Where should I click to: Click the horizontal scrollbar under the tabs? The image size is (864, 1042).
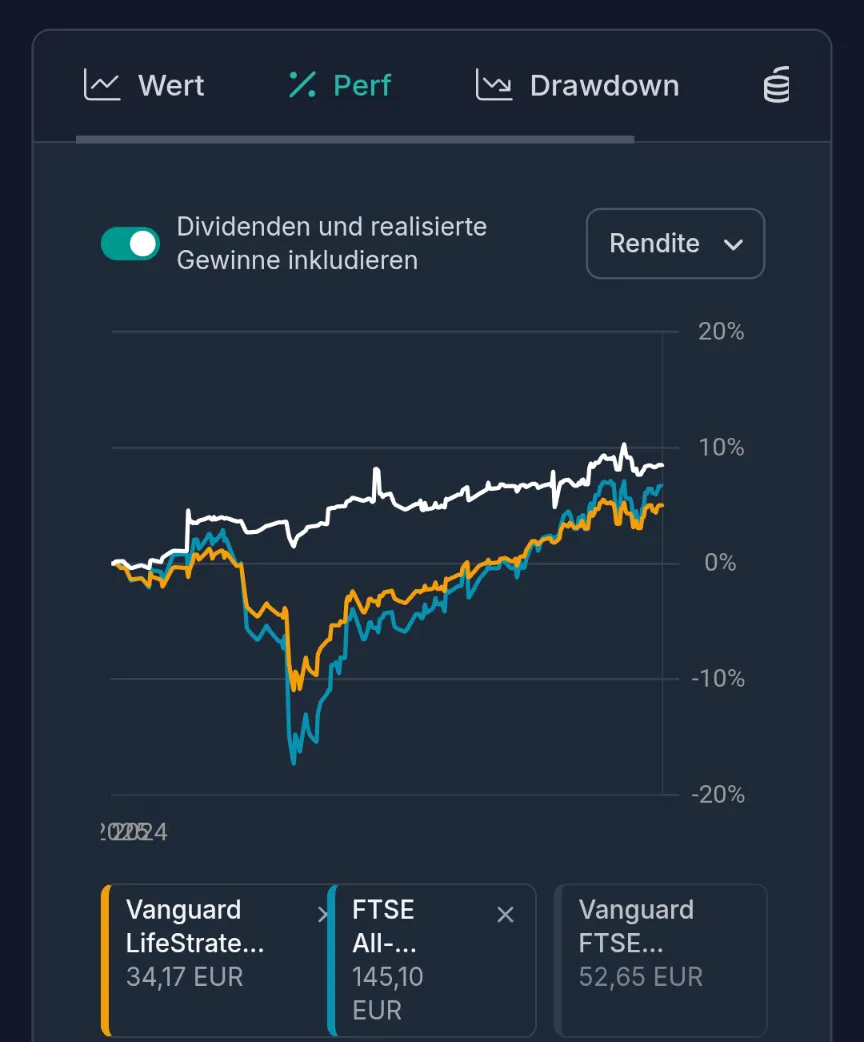355,139
